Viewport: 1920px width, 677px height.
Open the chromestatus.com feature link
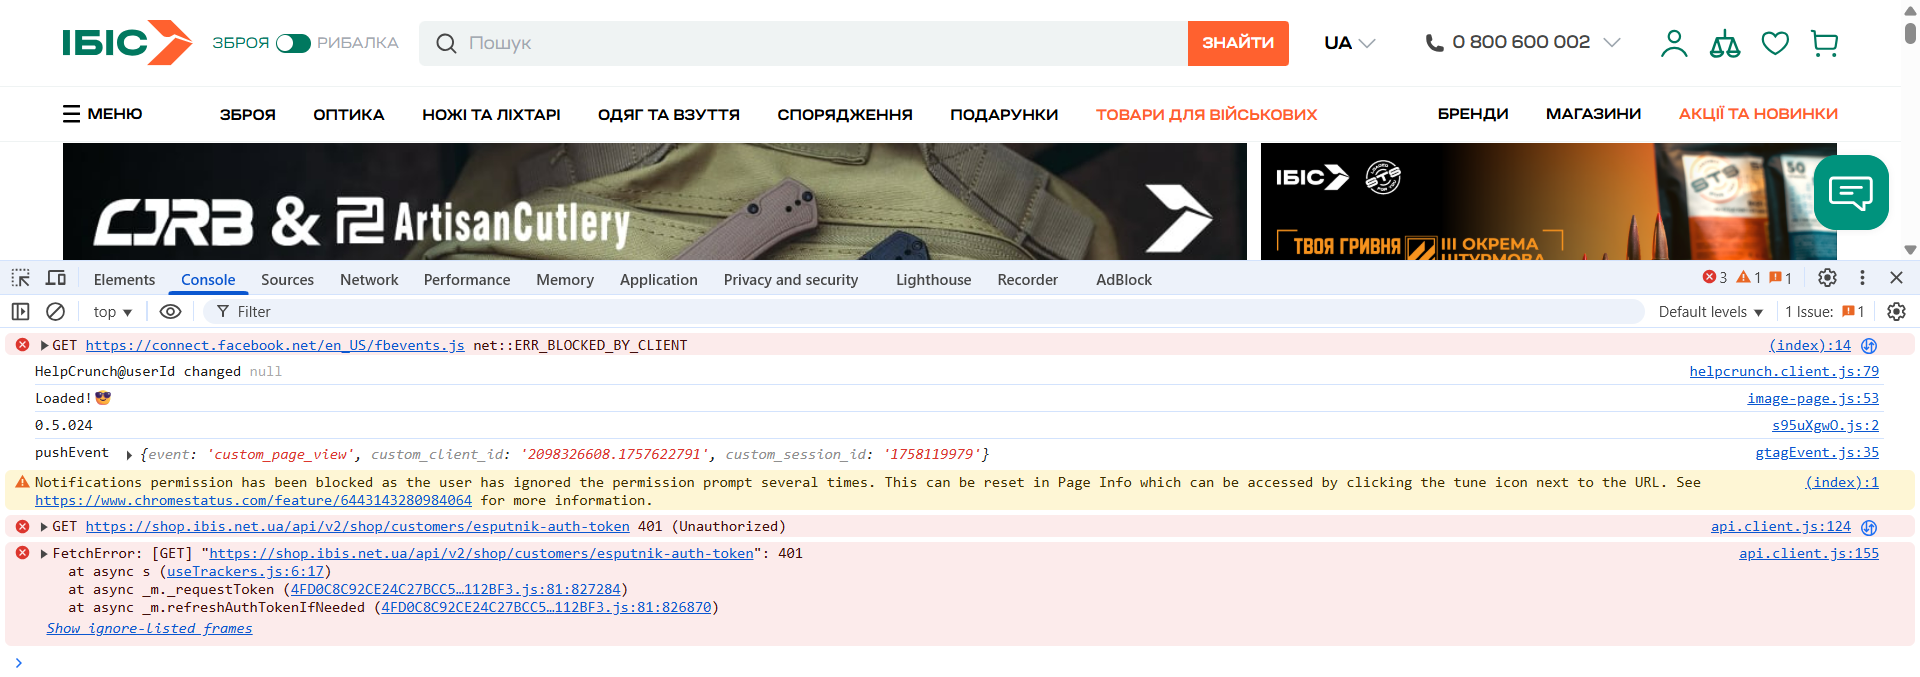pyautogui.click(x=253, y=500)
